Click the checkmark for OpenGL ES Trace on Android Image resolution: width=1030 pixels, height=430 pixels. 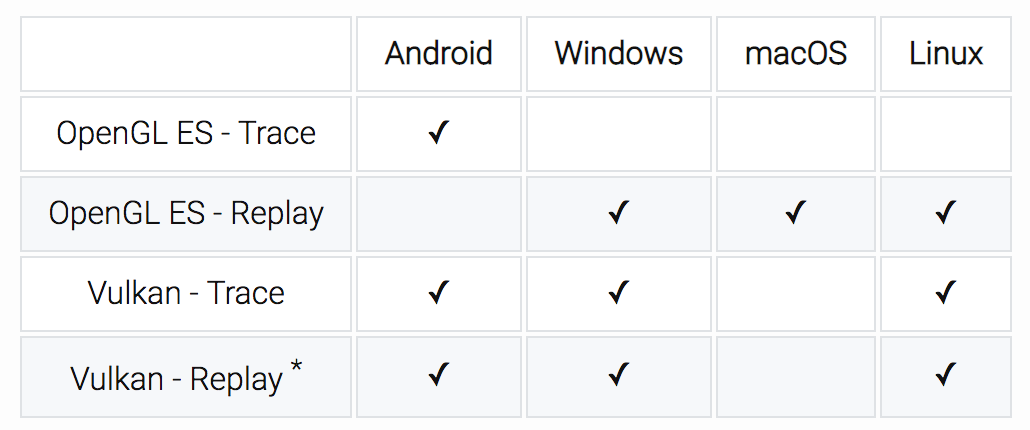click(438, 133)
